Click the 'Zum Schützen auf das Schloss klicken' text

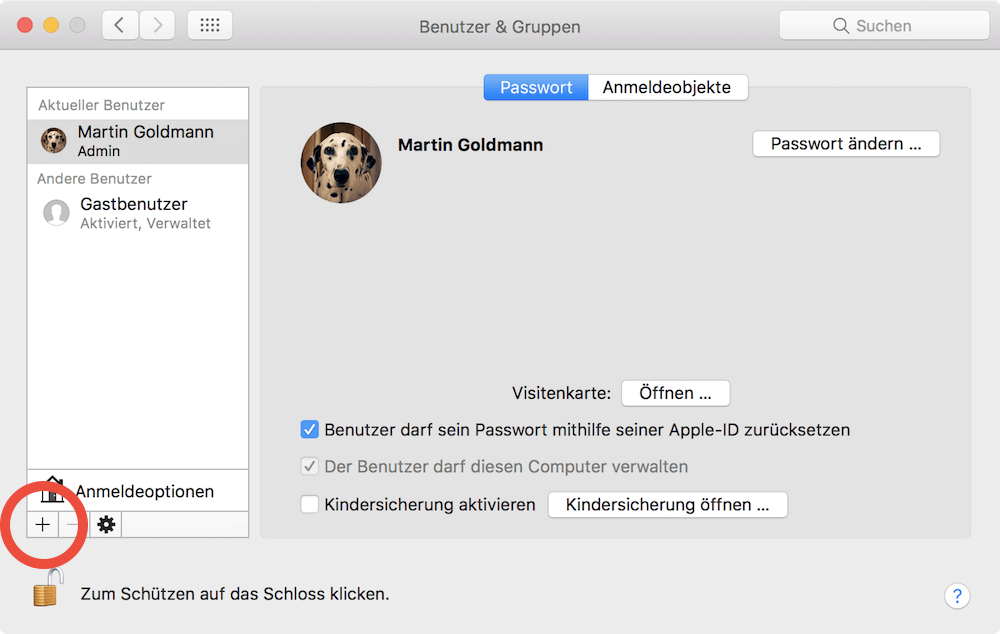tap(235, 594)
